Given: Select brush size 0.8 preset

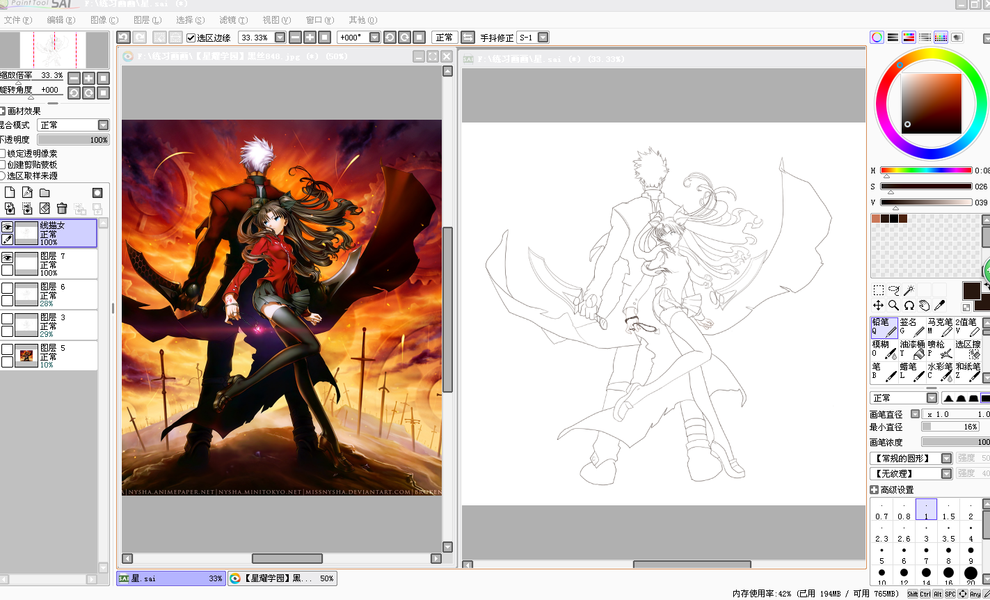Looking at the screenshot, I should tap(904, 510).
